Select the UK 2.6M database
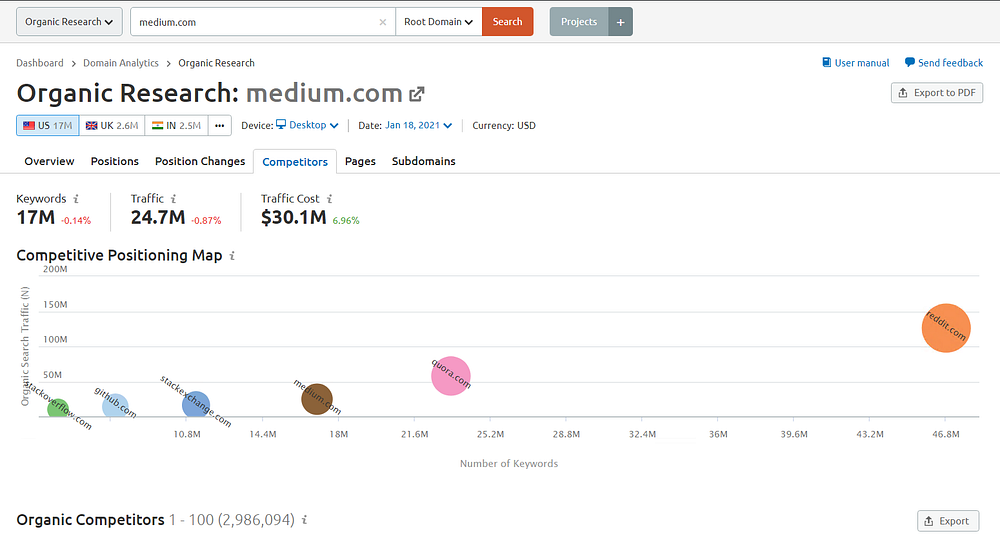Screen dimensions: 1000x536 point(112,126)
